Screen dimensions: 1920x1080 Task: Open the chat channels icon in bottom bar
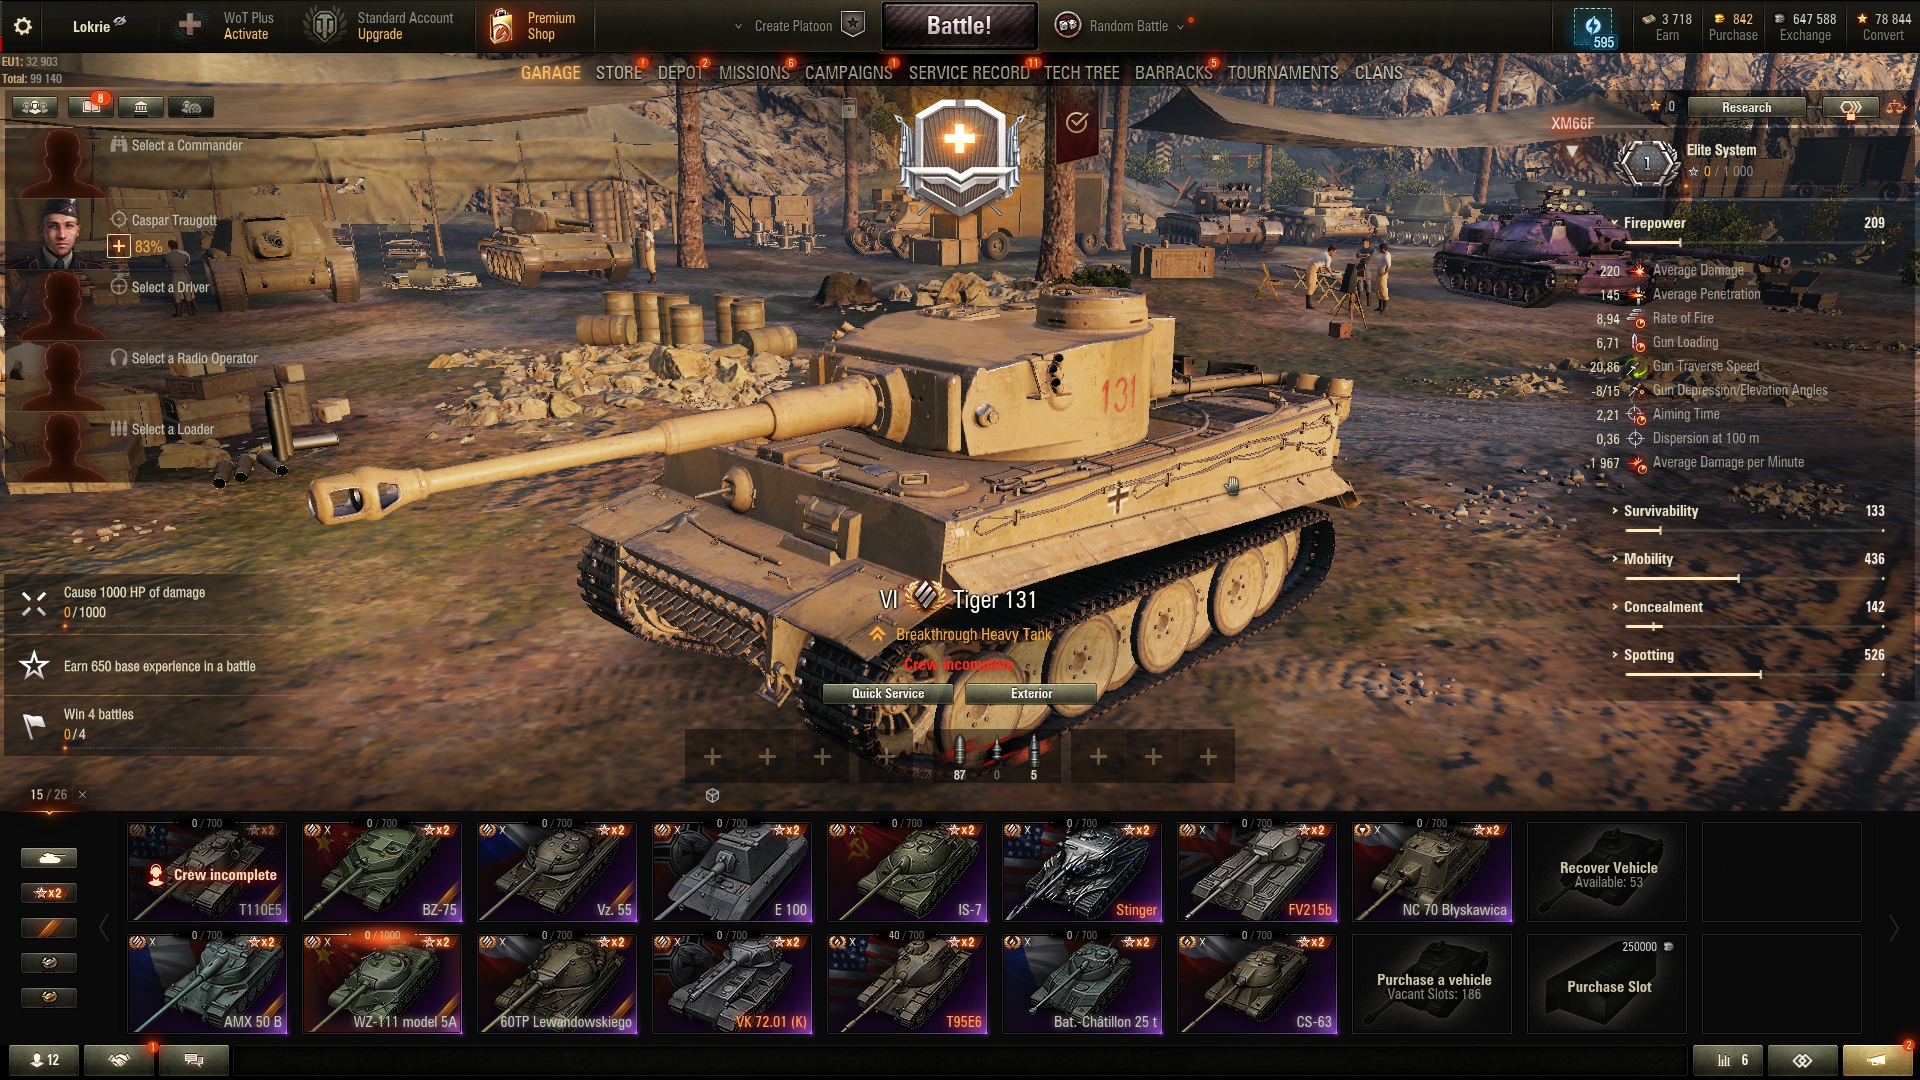(194, 1060)
